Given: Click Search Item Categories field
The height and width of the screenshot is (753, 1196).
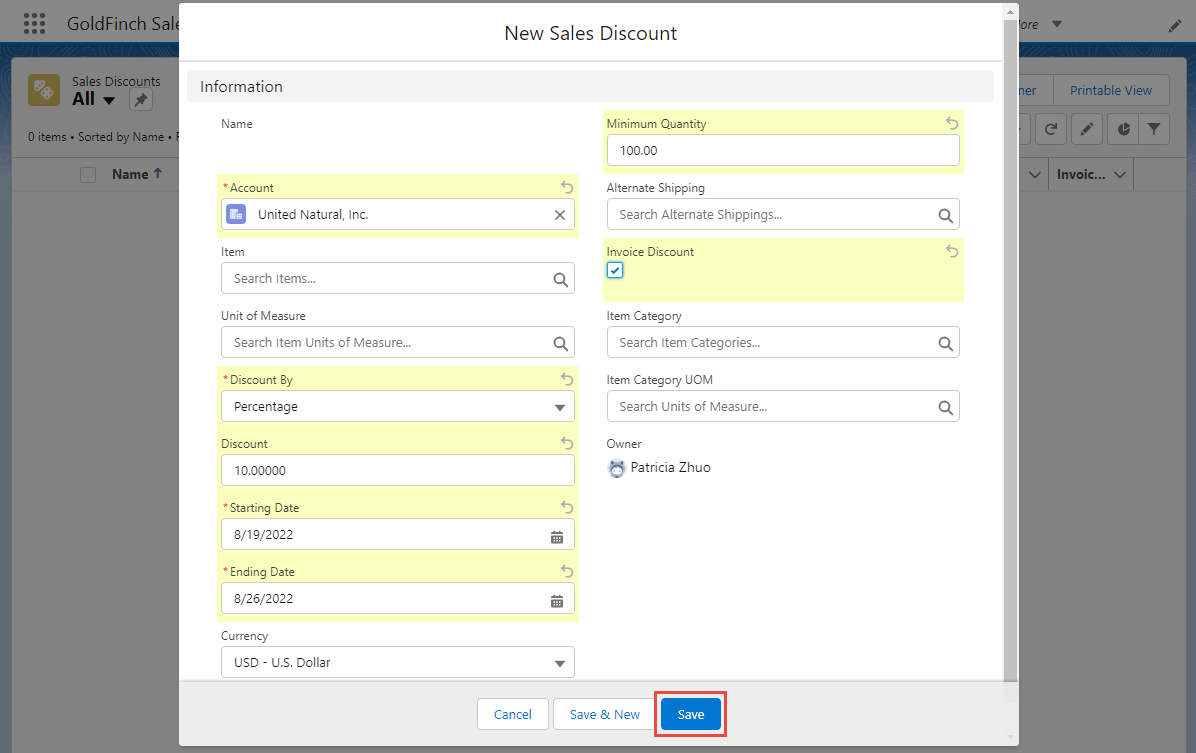Looking at the screenshot, I should pos(783,343).
